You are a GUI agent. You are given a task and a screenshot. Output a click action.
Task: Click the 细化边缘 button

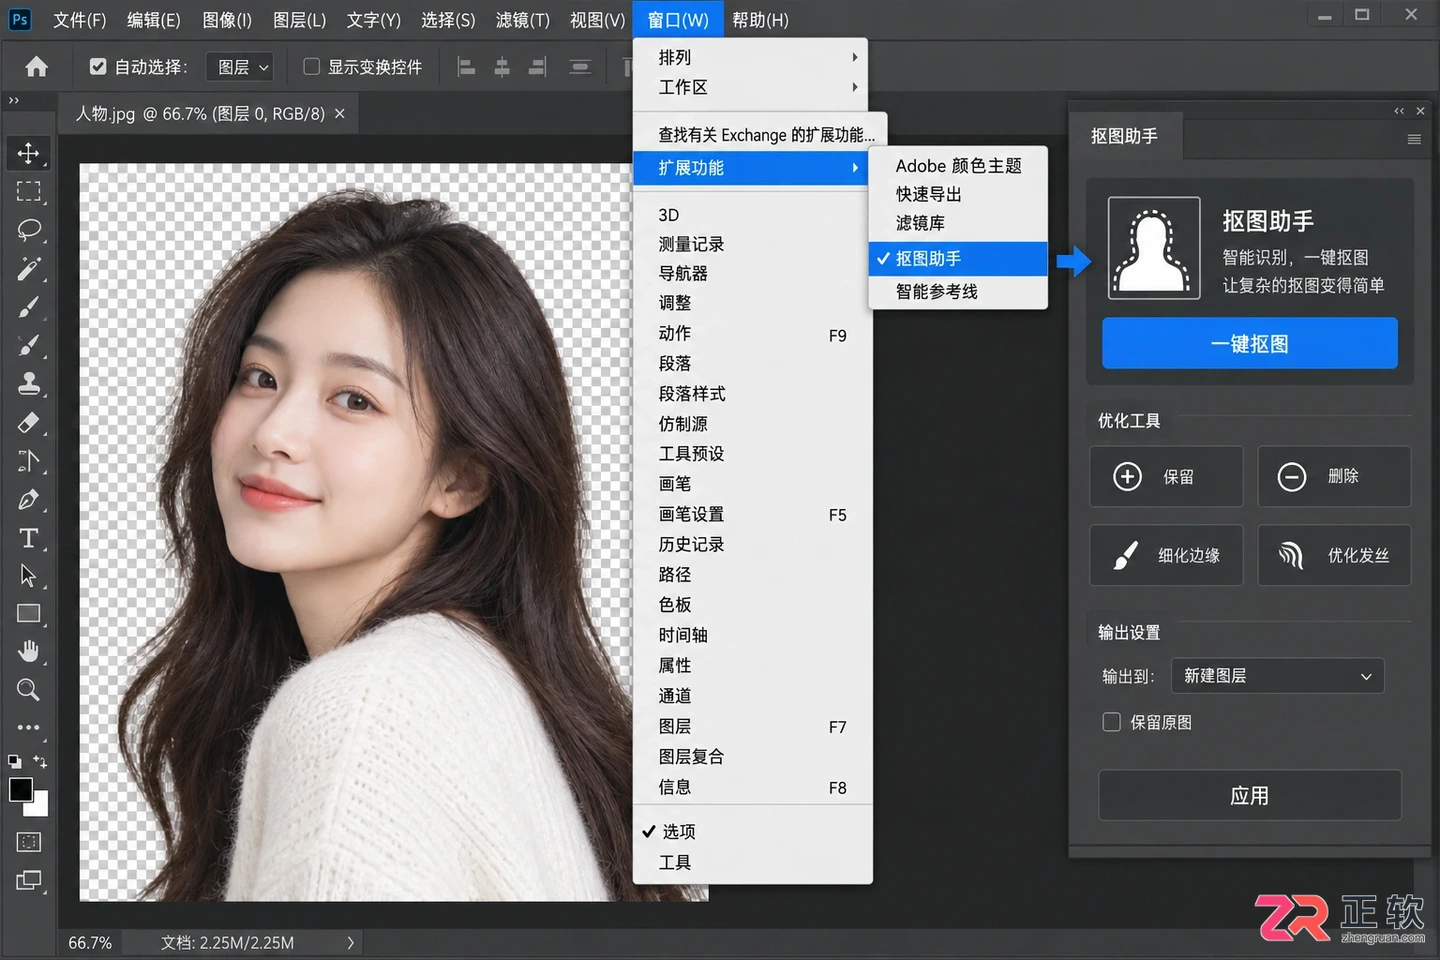[x=1166, y=555]
